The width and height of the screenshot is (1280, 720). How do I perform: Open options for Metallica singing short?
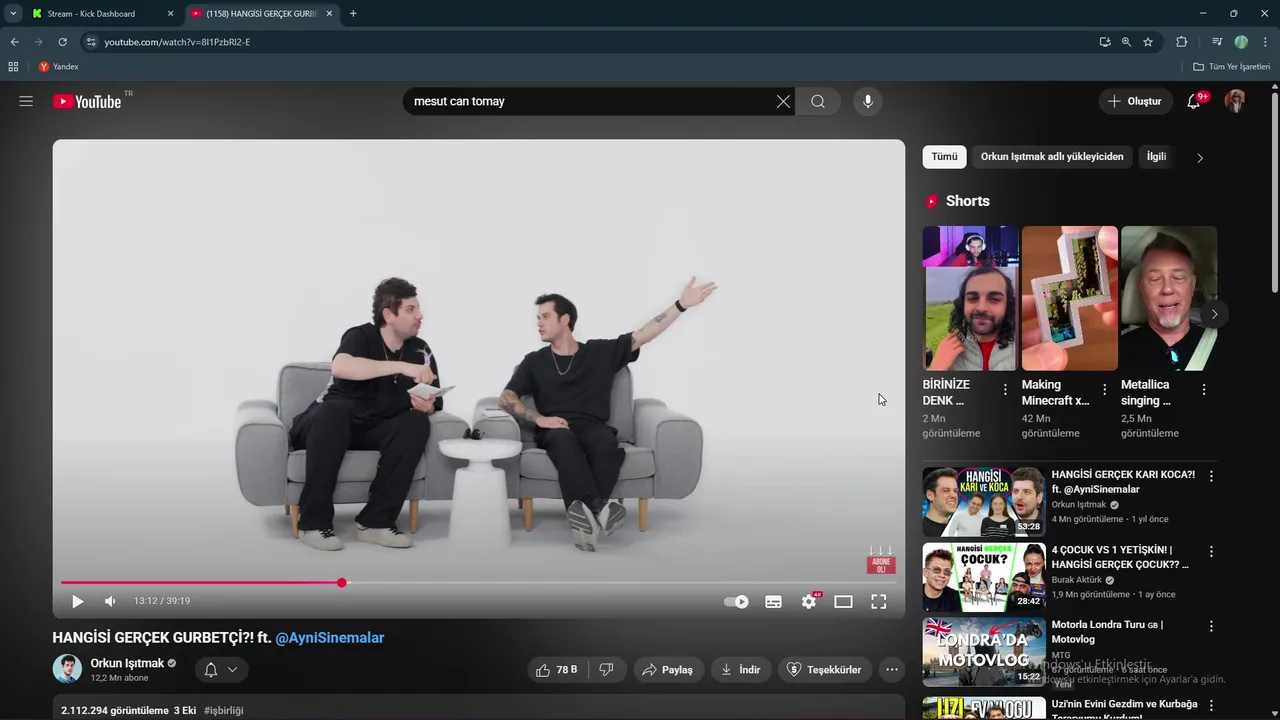pos(1203,390)
